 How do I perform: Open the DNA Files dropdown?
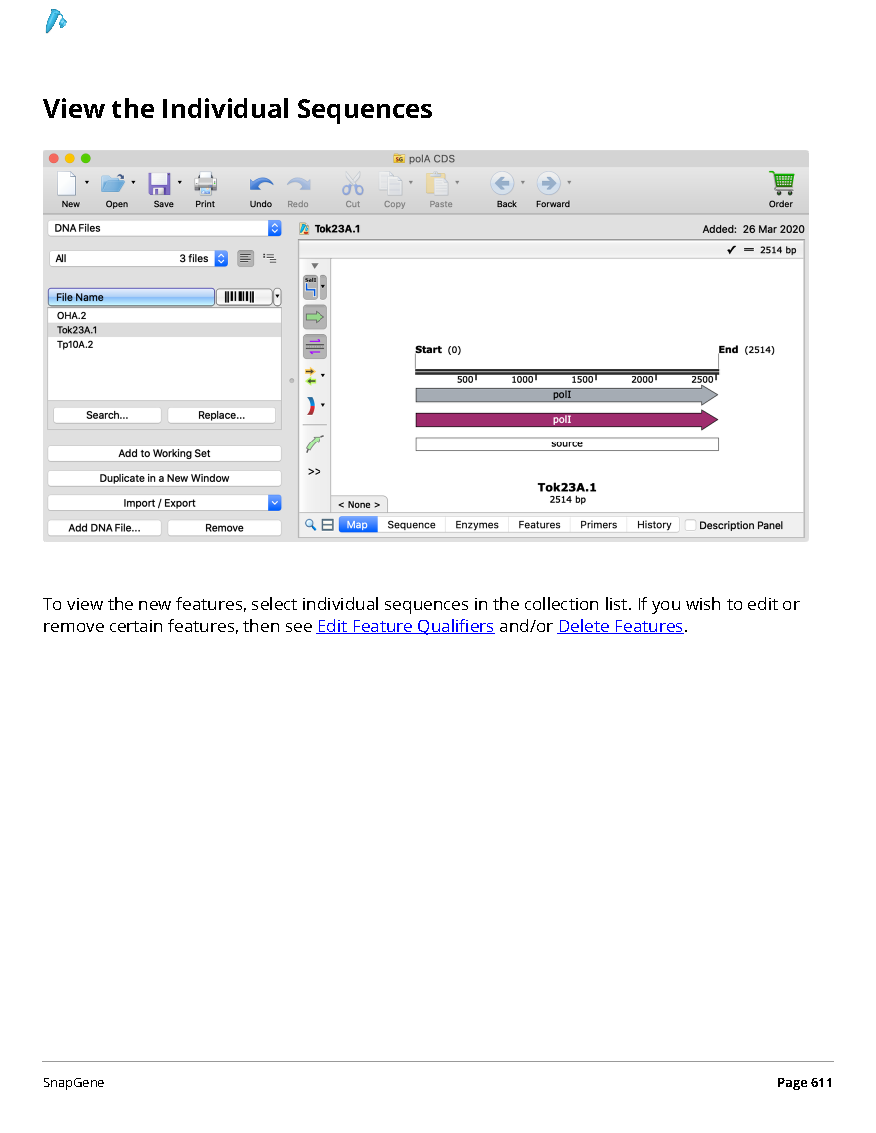[x=165, y=228]
